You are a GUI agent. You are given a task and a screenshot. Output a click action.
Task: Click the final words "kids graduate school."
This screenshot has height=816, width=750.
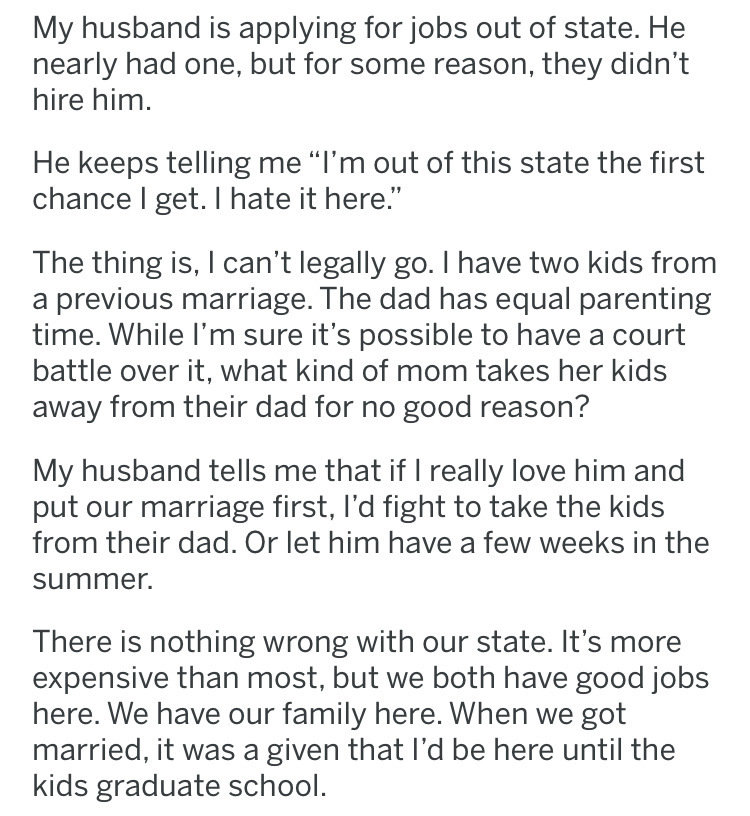[x=180, y=785]
